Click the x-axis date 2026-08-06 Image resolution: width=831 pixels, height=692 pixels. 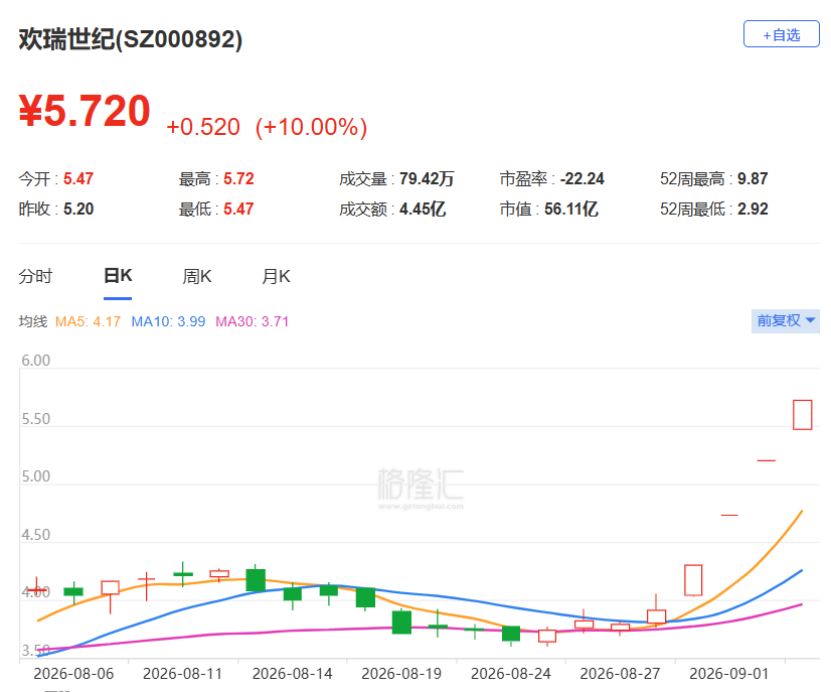tap(74, 673)
